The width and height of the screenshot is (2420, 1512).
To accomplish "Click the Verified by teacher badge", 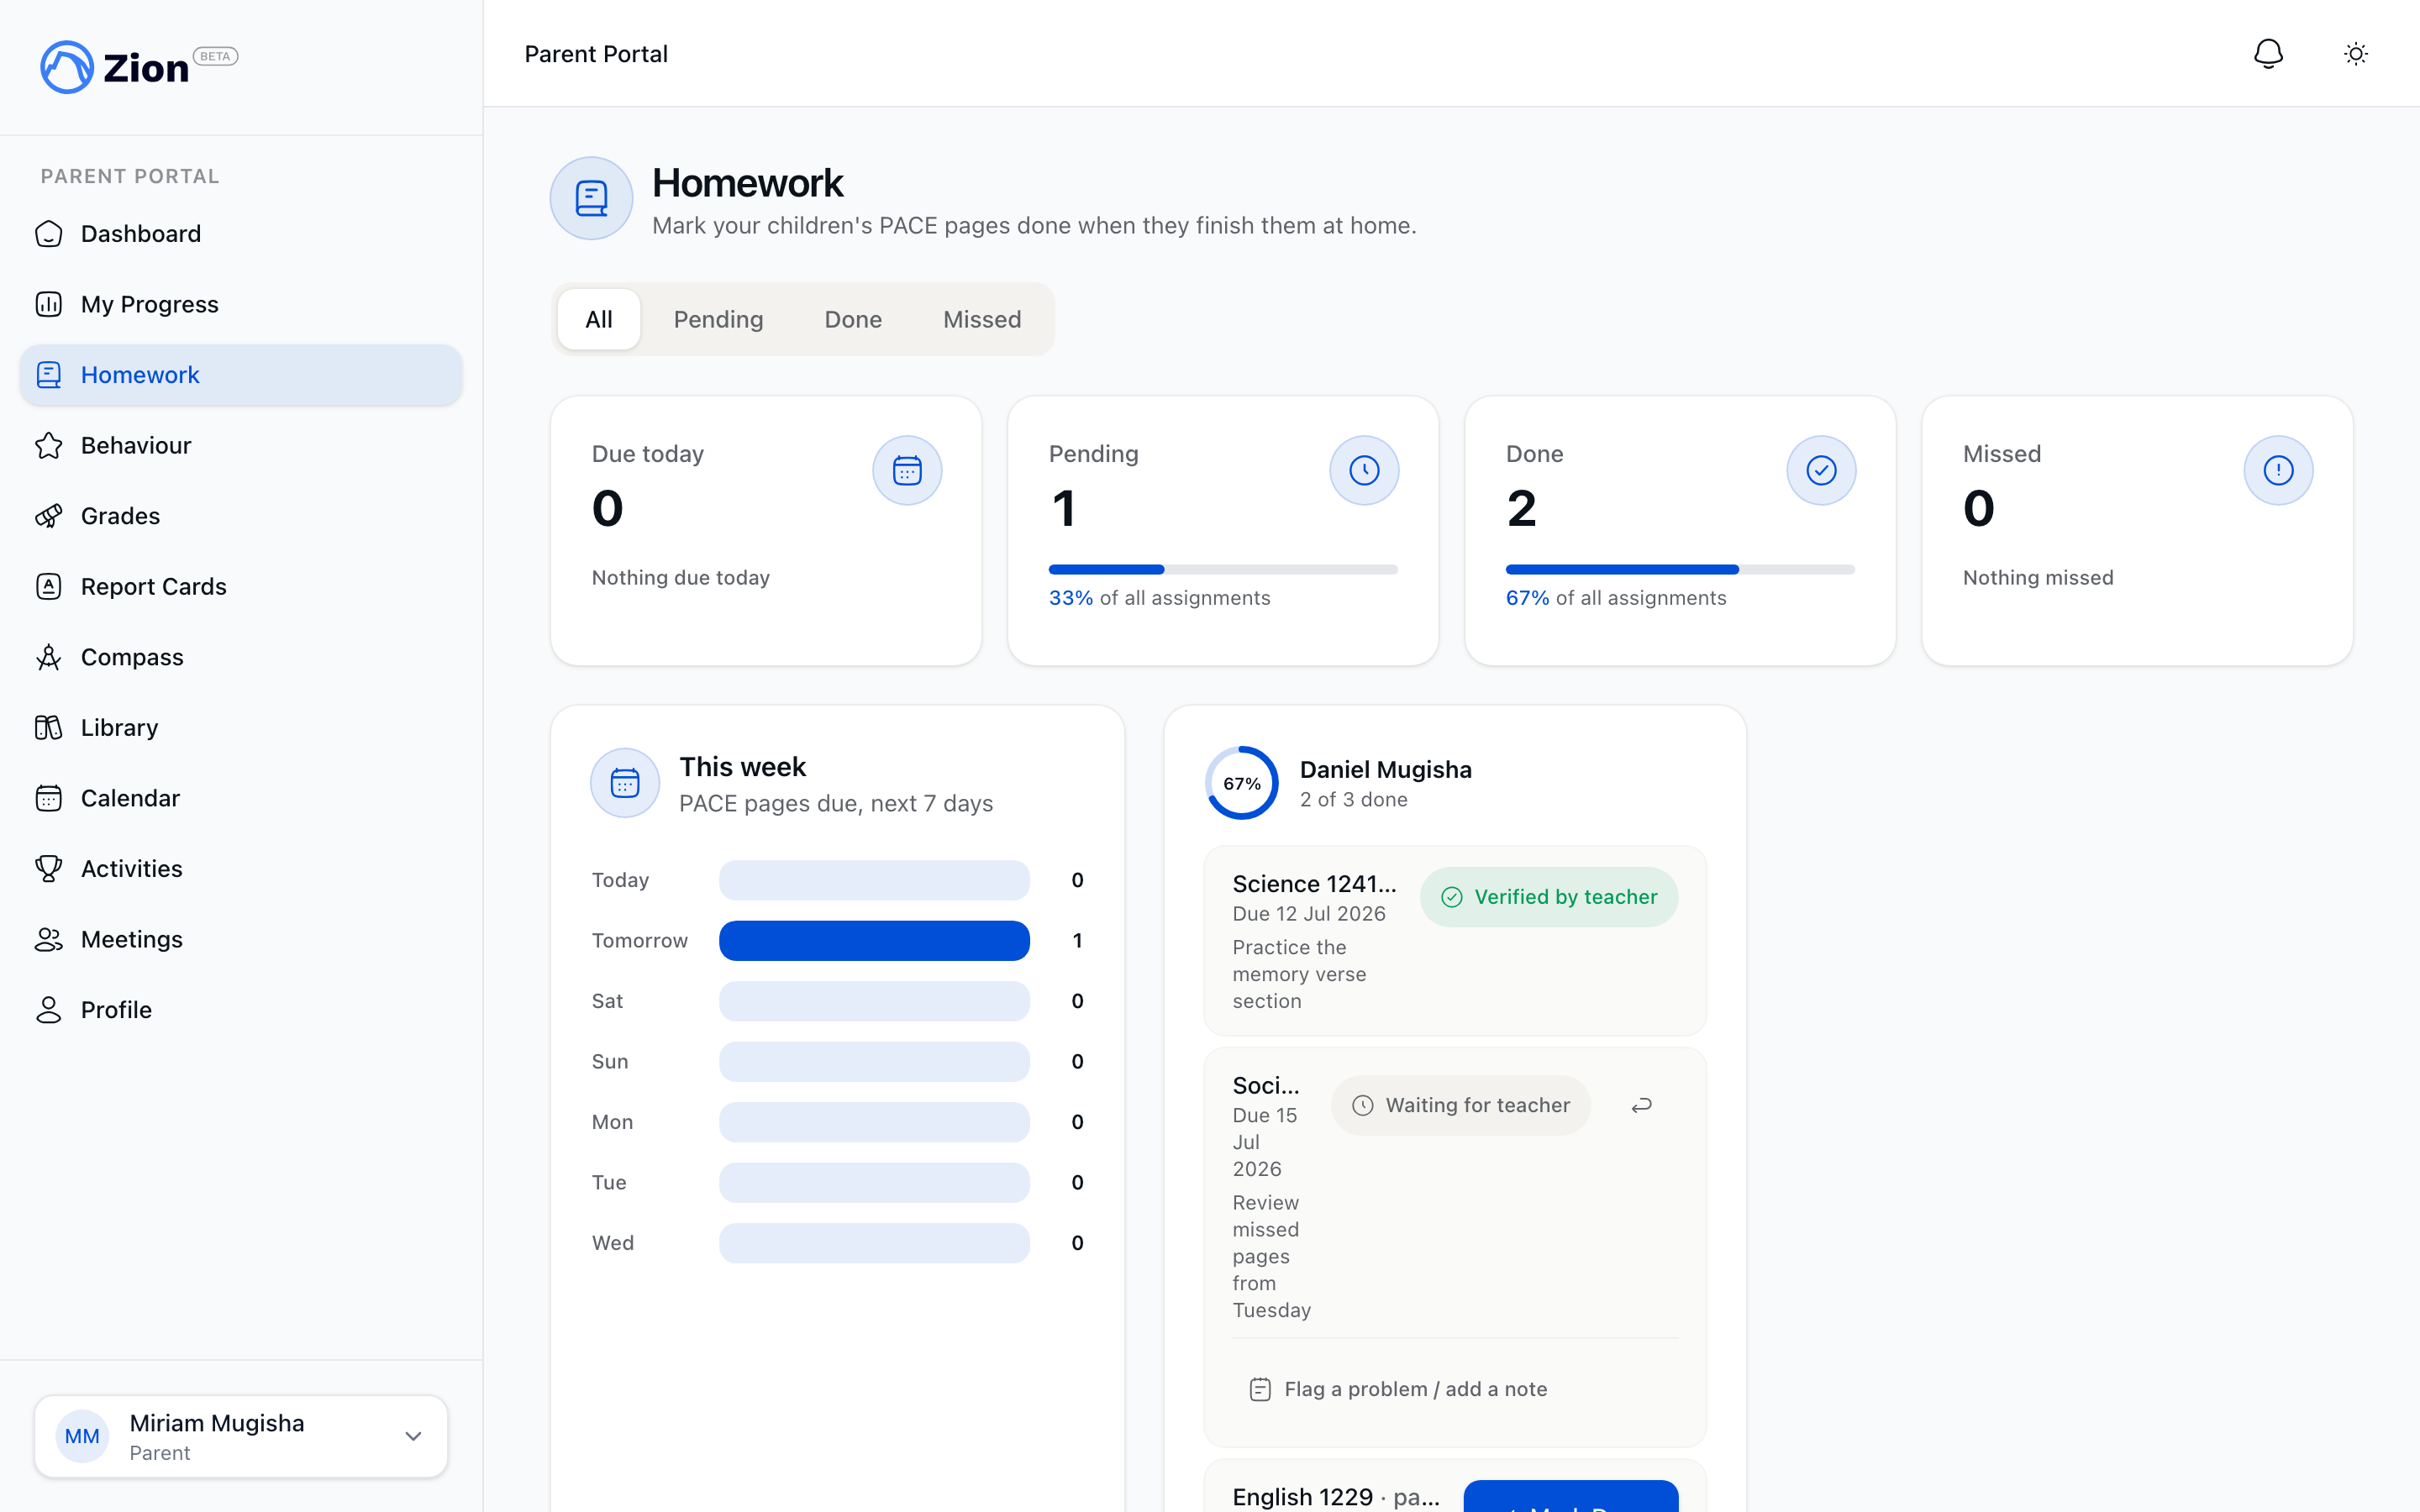I will (1549, 897).
